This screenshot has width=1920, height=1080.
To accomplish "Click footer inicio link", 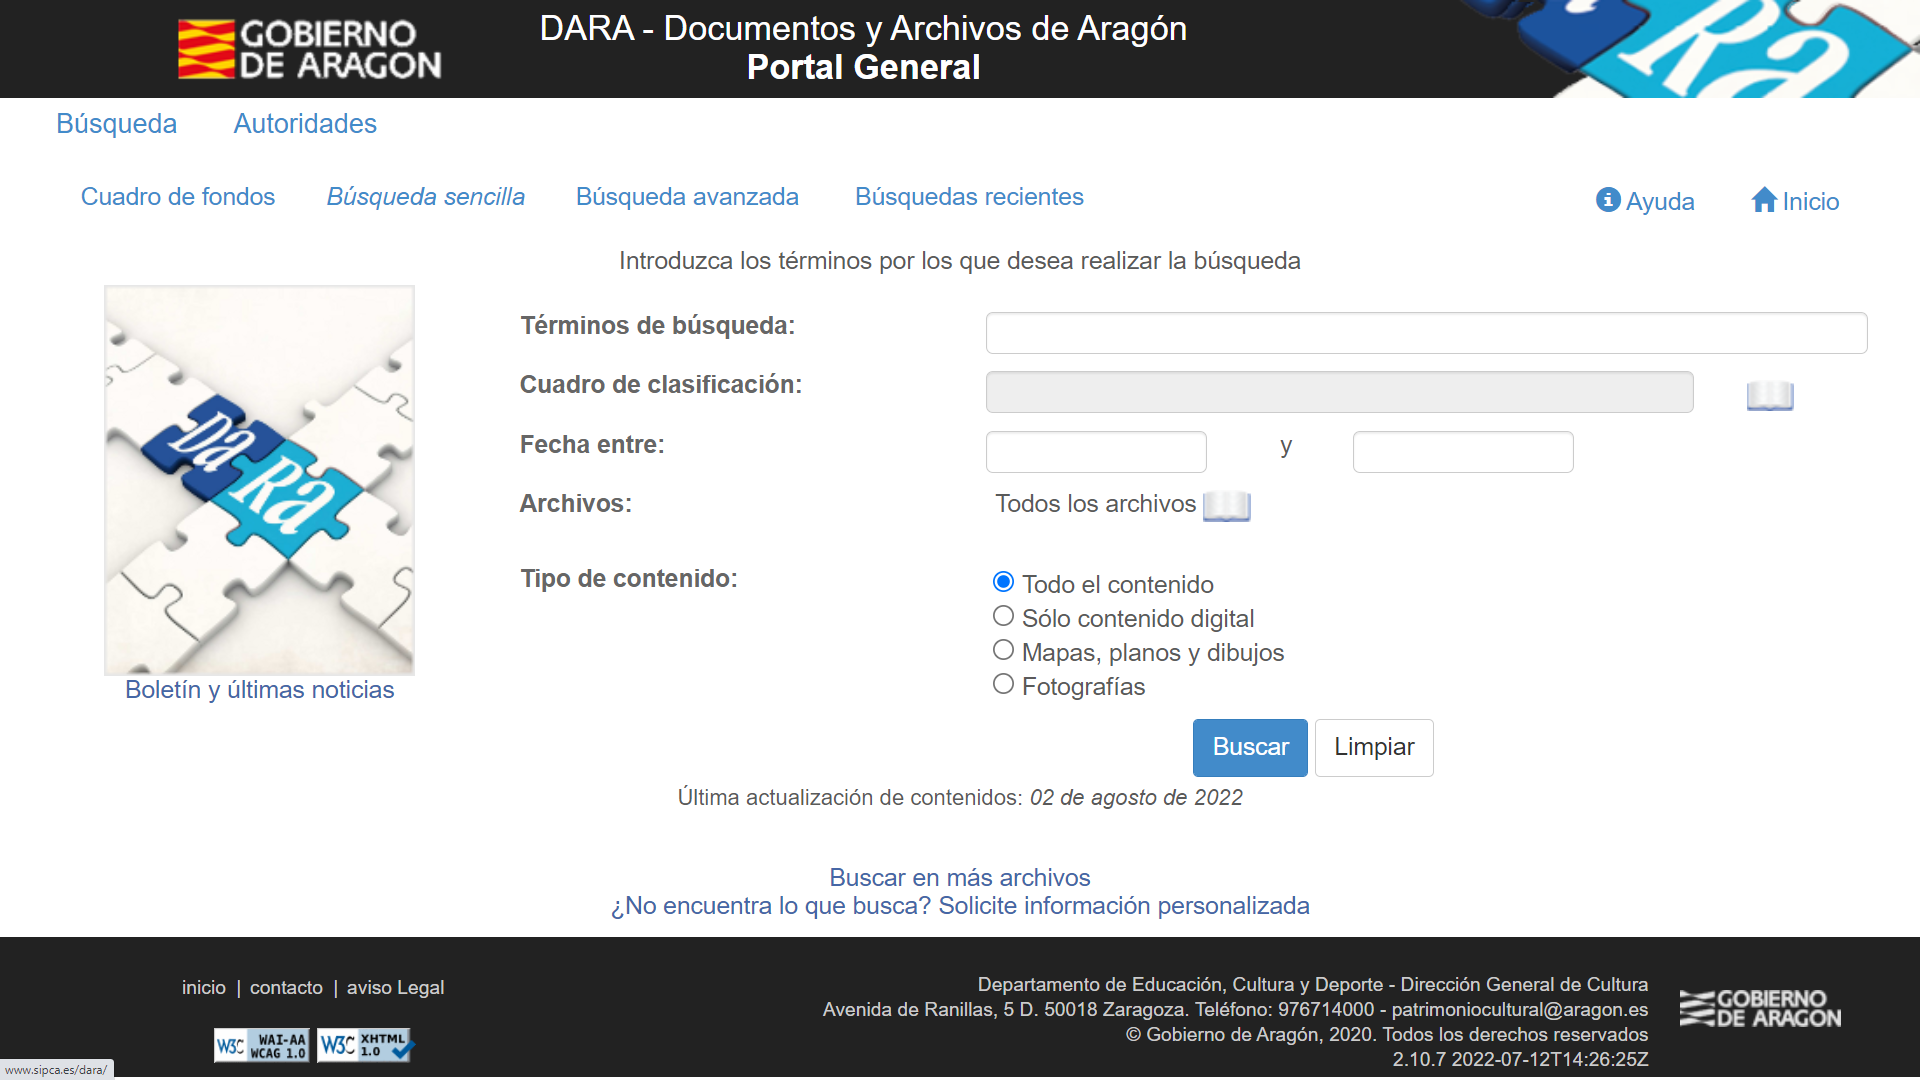I will [x=204, y=988].
